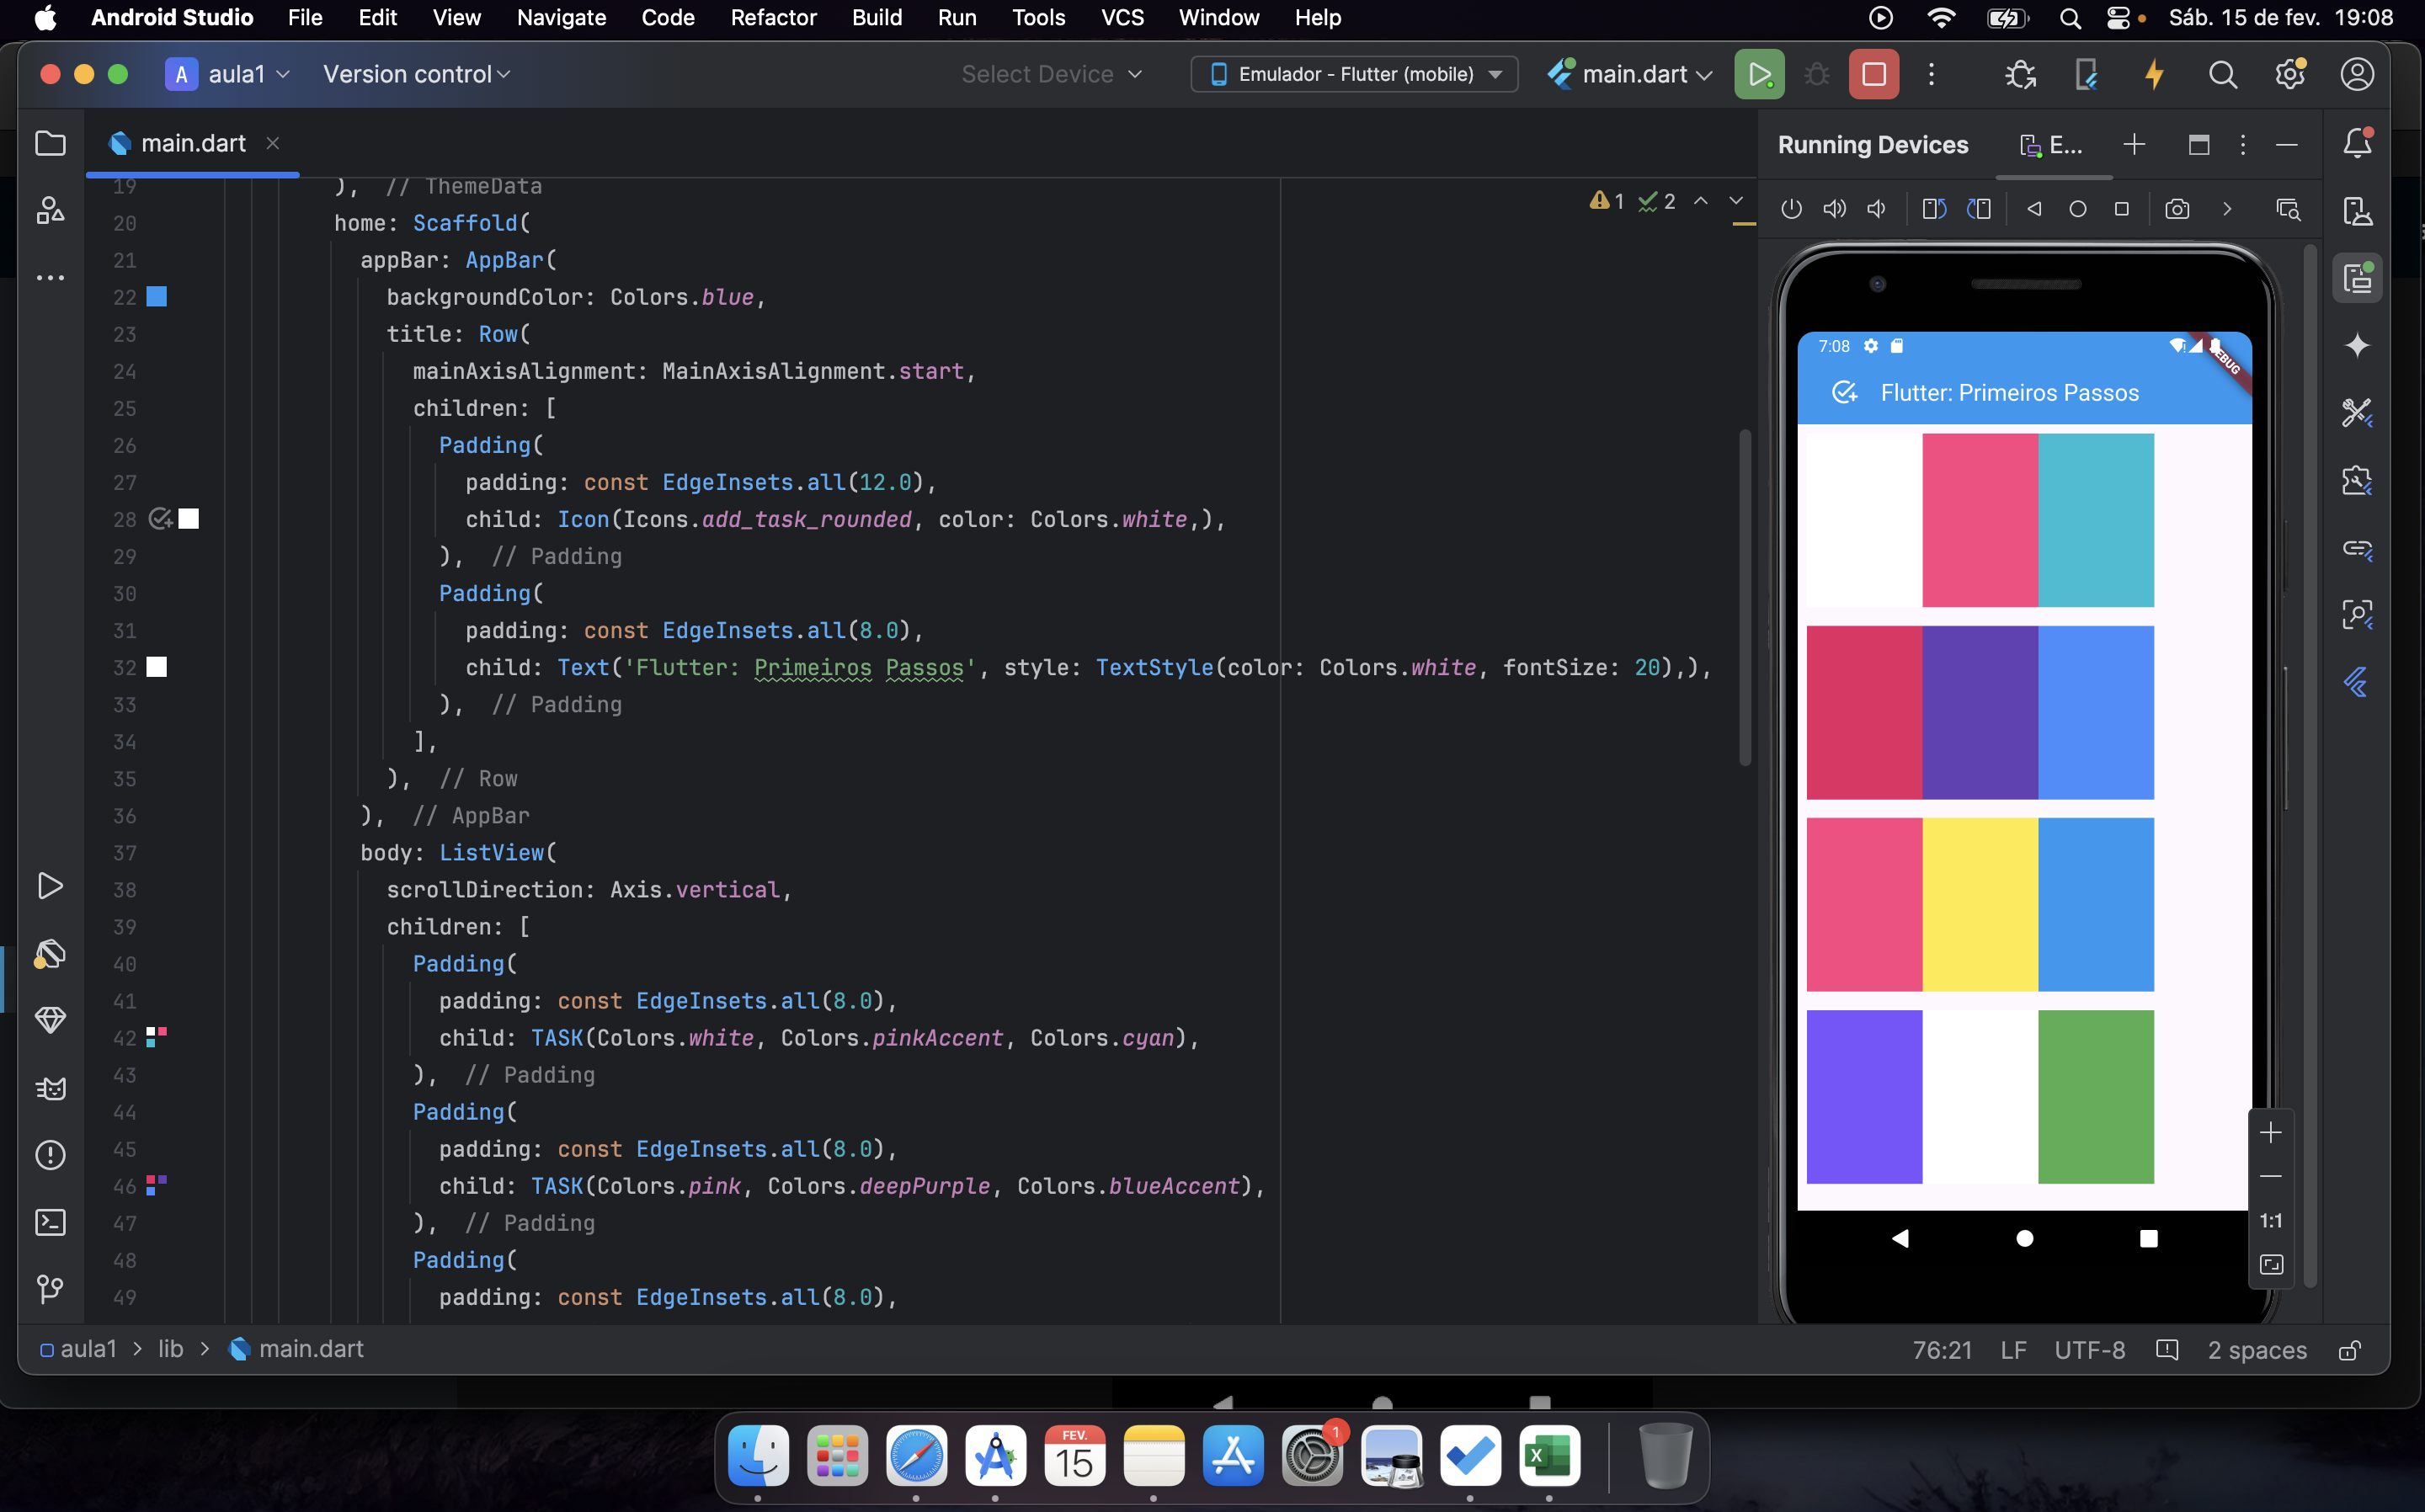2425x1512 pixels.
Task: Toggle the errors indicator showing 2 errors
Action: coord(1657,202)
